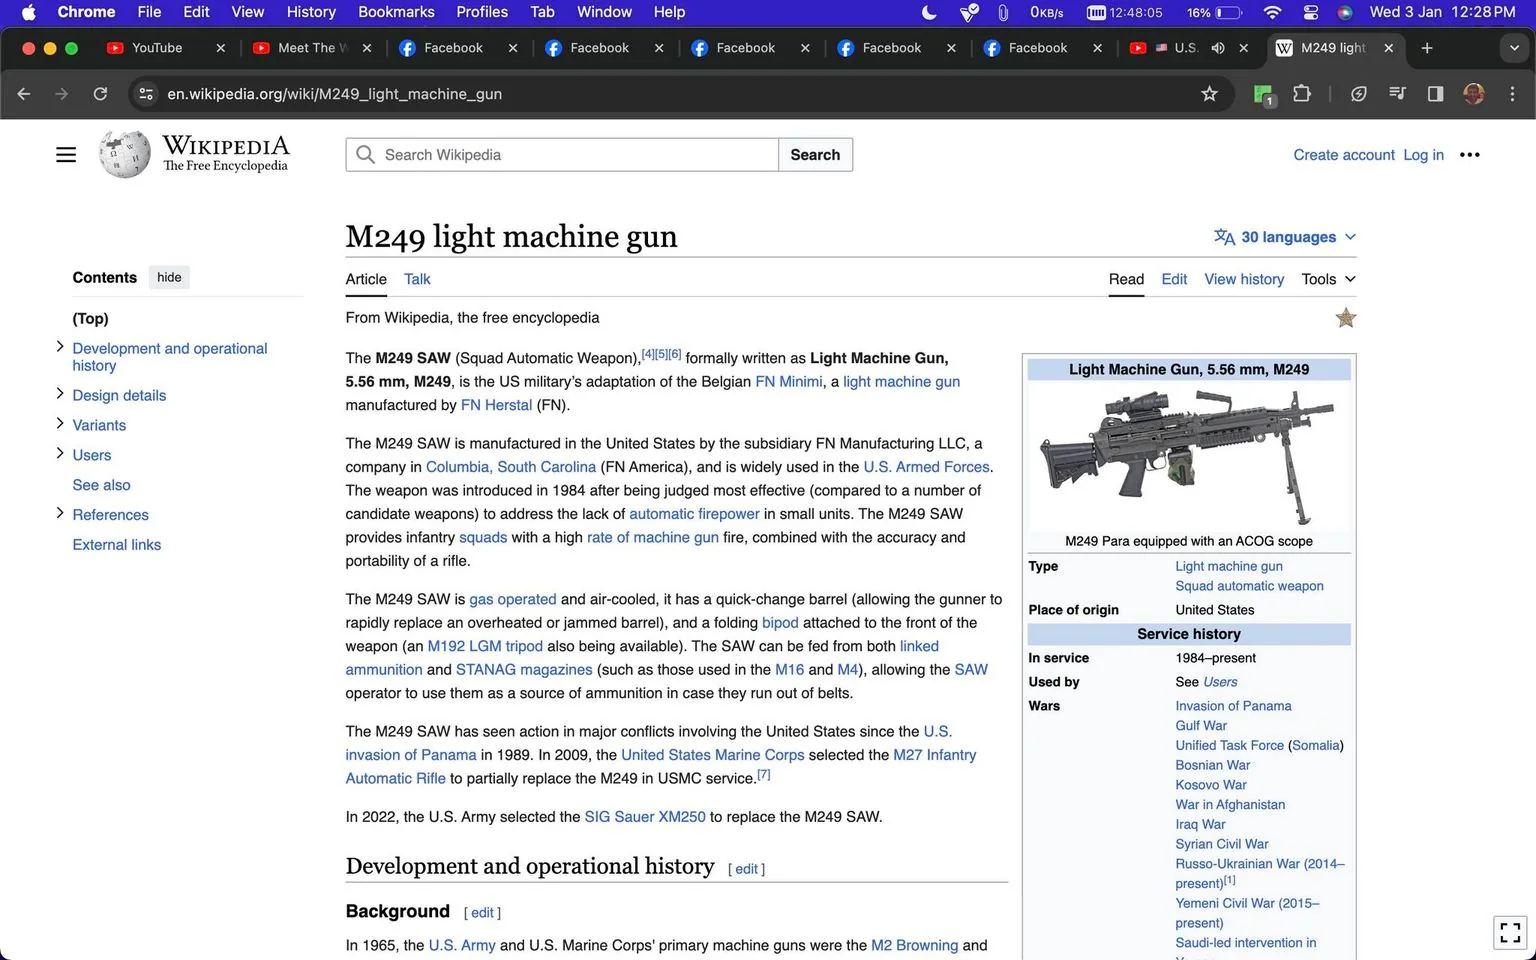
Task: Click the M249 Para image thumbnail
Action: 1188,456
